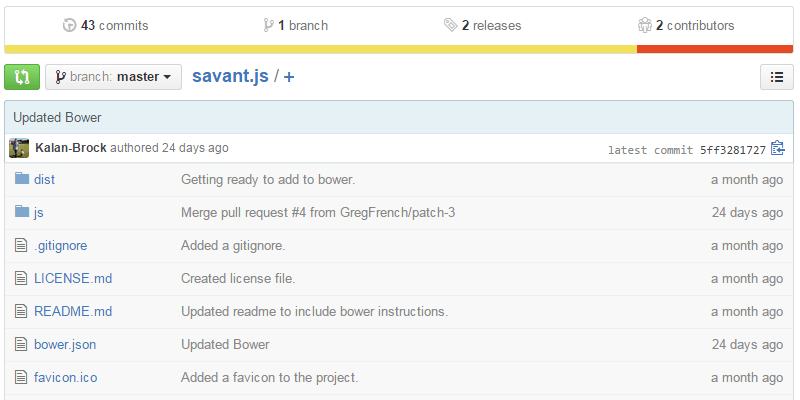The image size is (800, 400).
Task: Open the 1 branch tab
Action: pos(295,25)
